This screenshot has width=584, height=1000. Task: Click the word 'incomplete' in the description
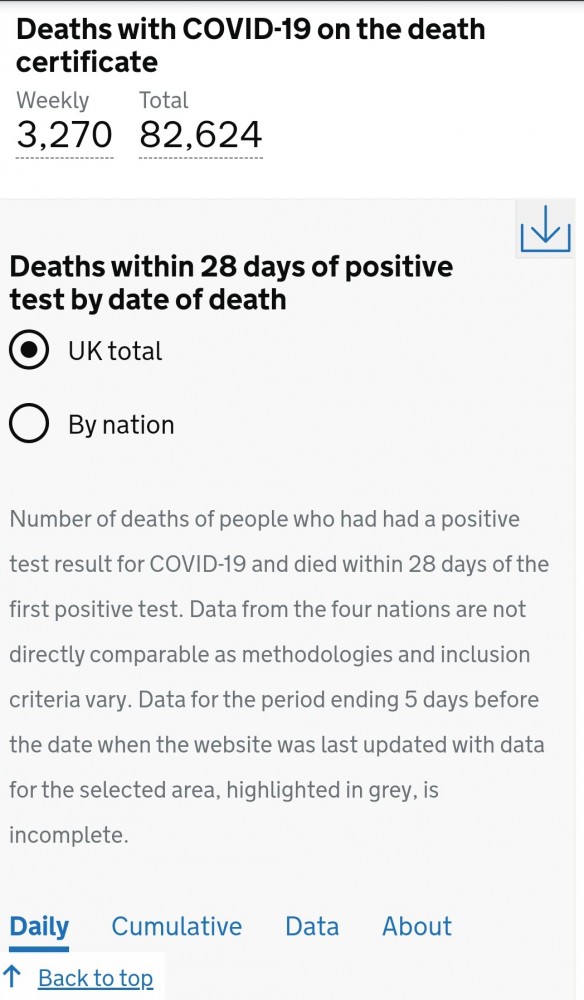pos(67,835)
